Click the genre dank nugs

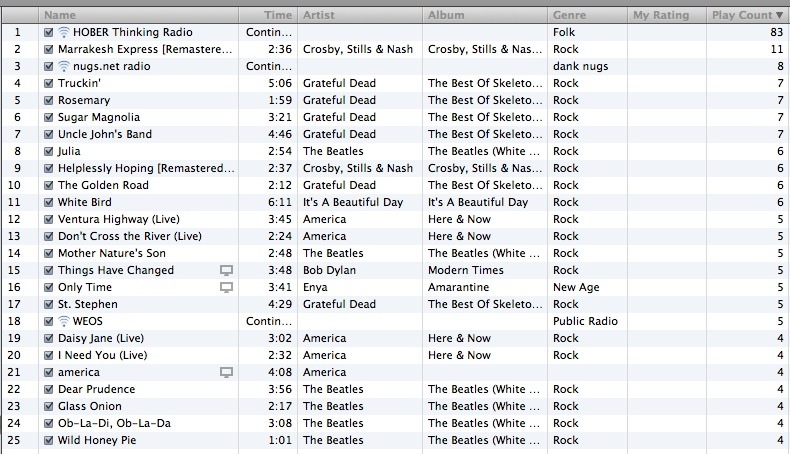[580, 66]
